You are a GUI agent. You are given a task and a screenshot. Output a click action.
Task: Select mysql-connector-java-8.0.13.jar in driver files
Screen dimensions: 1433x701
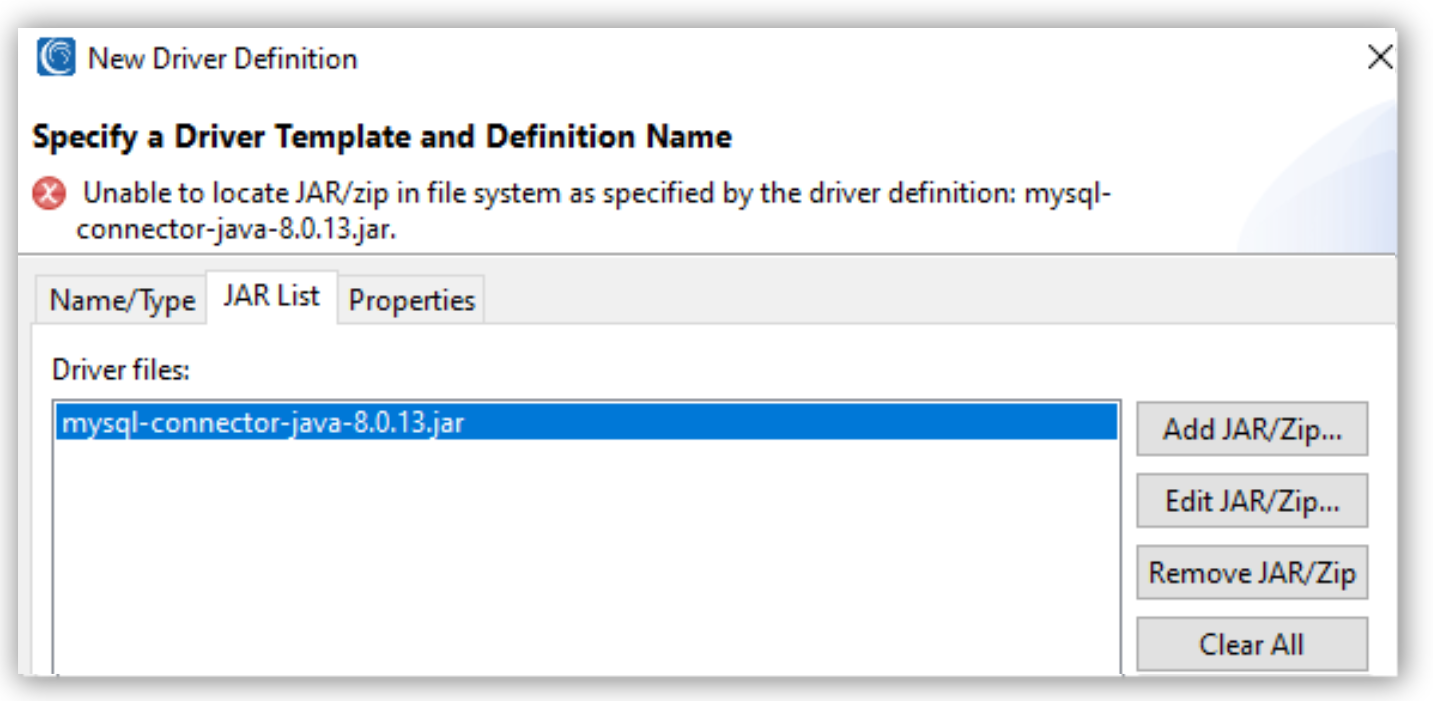[263, 423]
